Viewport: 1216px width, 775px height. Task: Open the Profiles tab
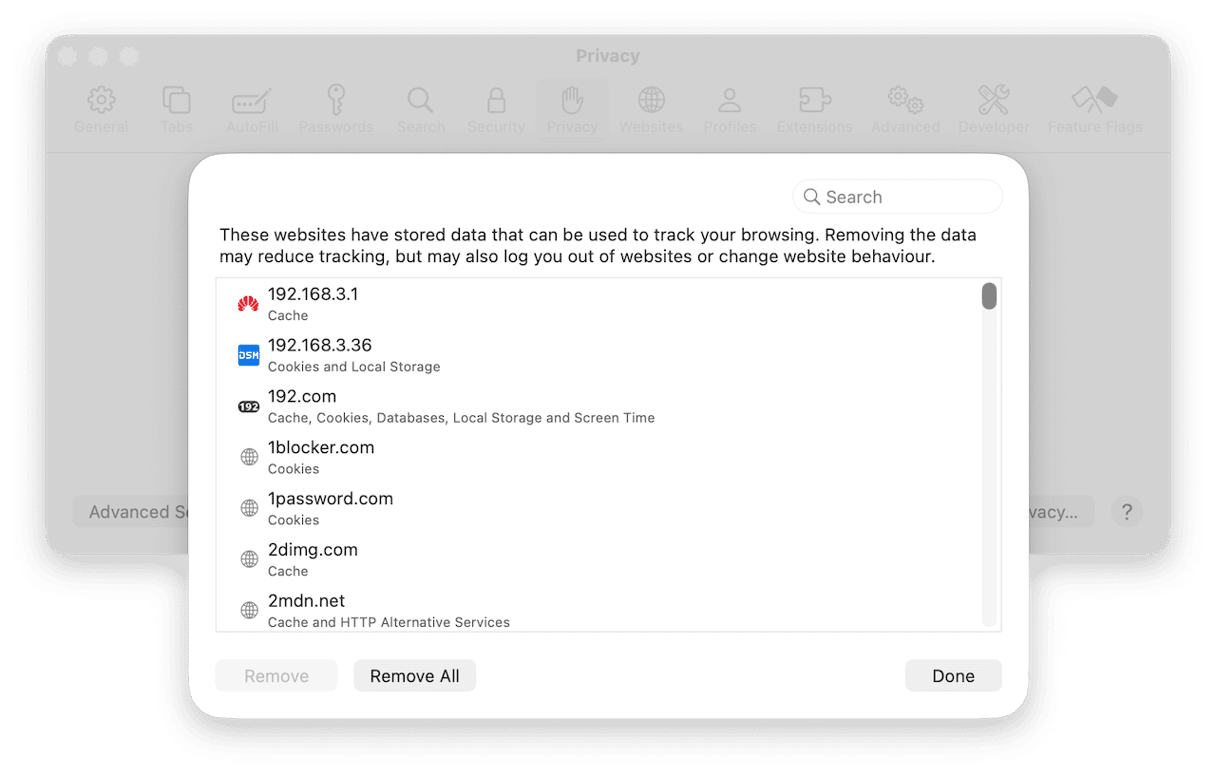click(729, 109)
